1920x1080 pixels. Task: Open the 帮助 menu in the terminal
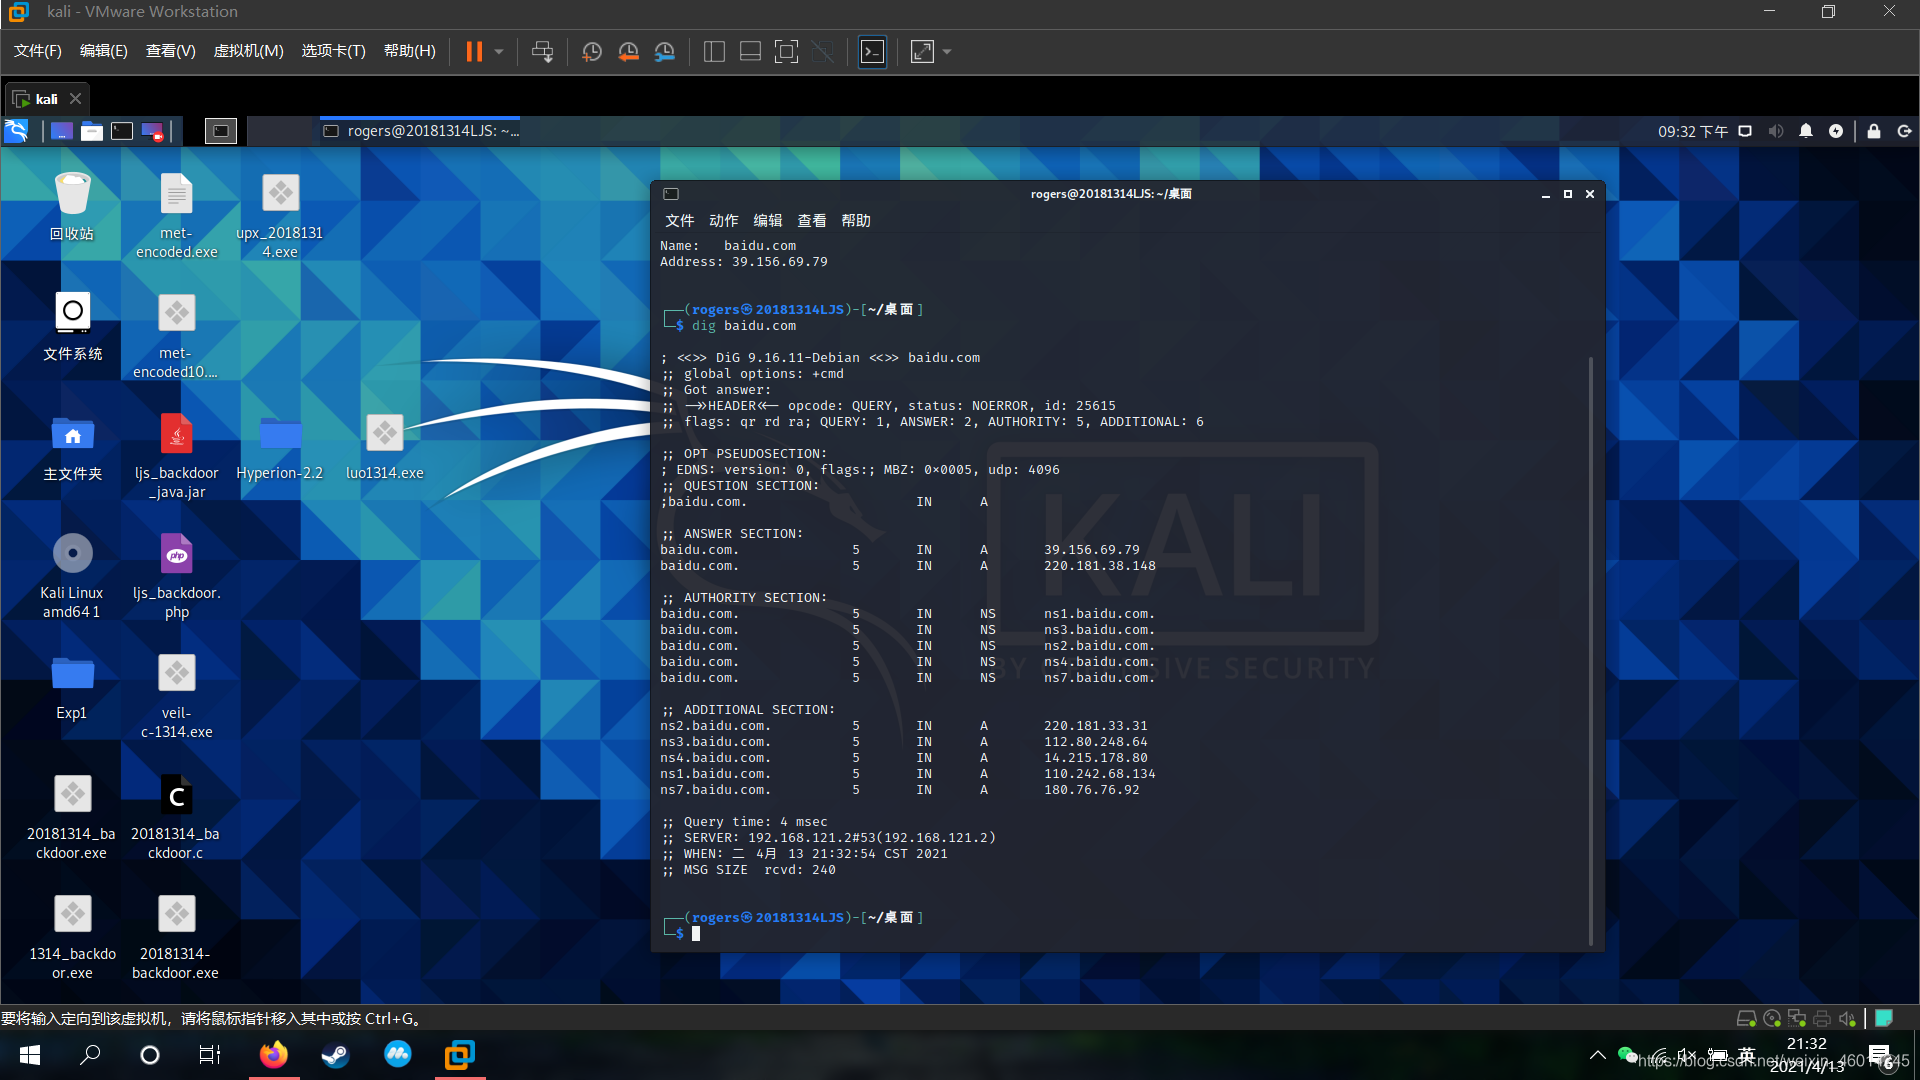855,221
